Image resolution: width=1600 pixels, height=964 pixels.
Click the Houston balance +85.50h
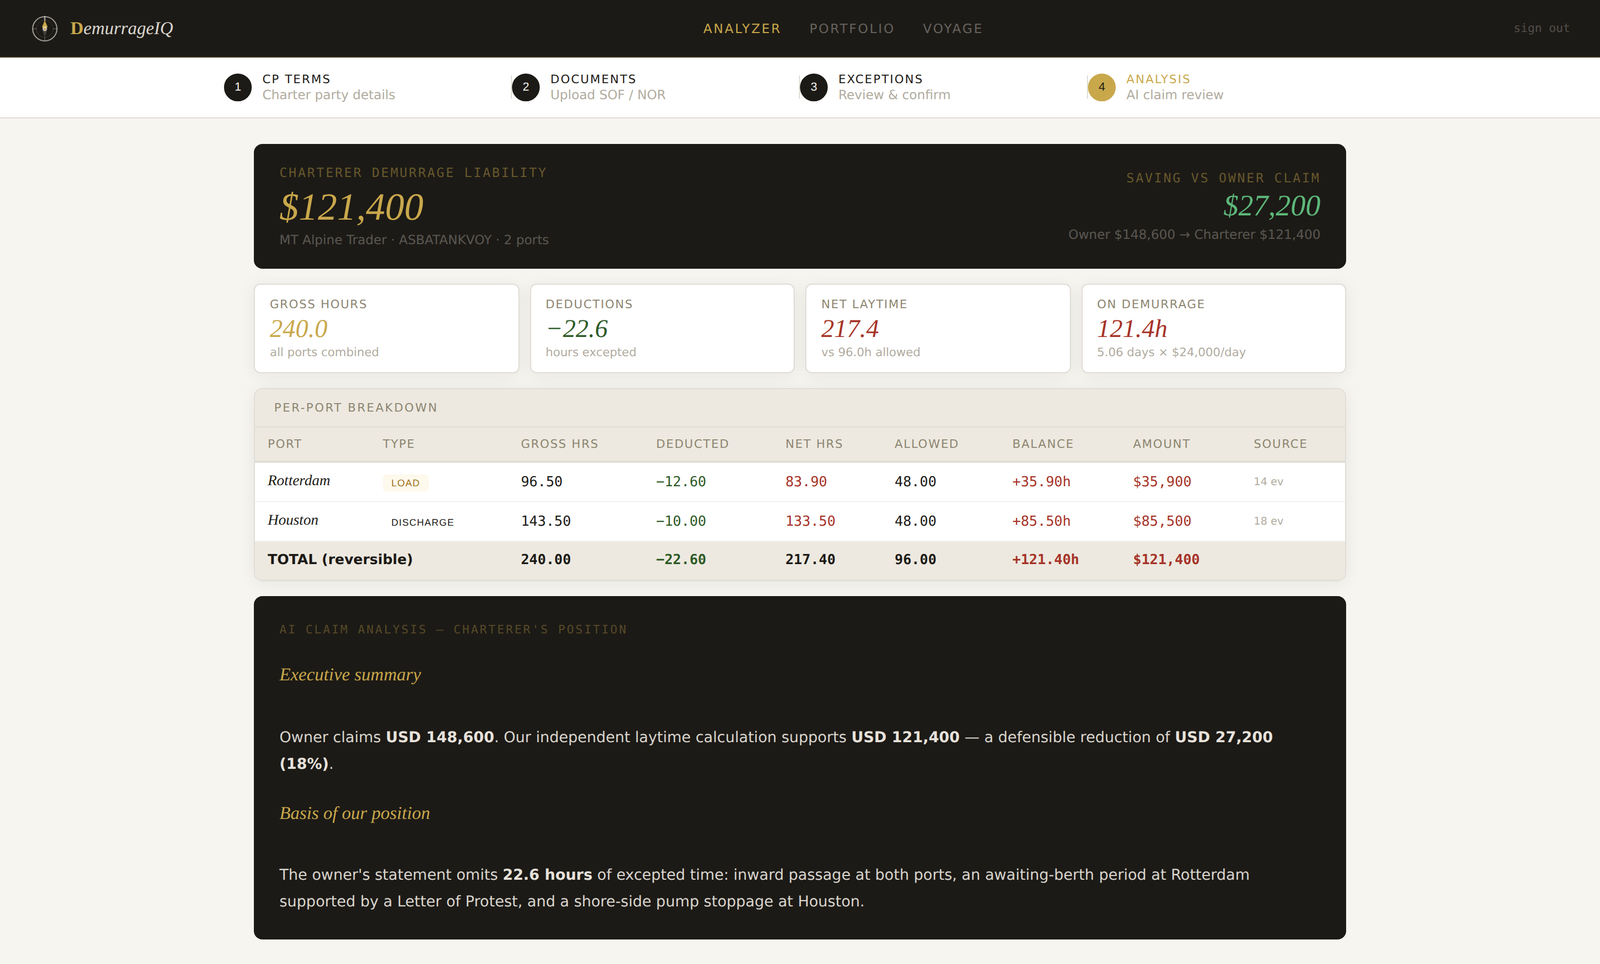click(1041, 521)
